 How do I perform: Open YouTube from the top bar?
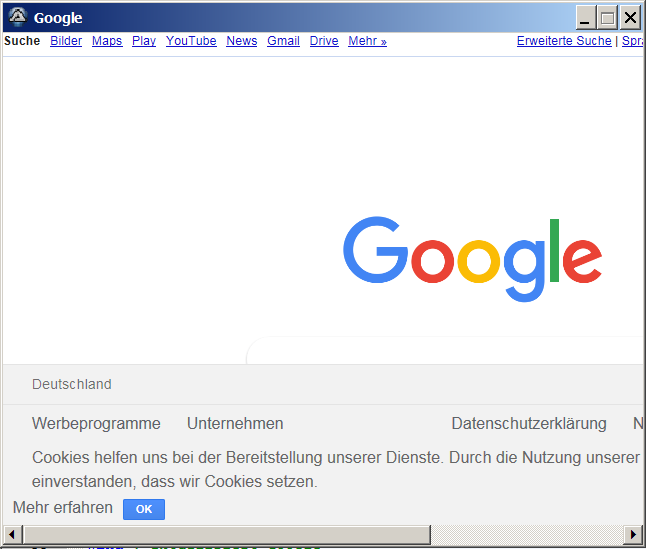coord(191,41)
